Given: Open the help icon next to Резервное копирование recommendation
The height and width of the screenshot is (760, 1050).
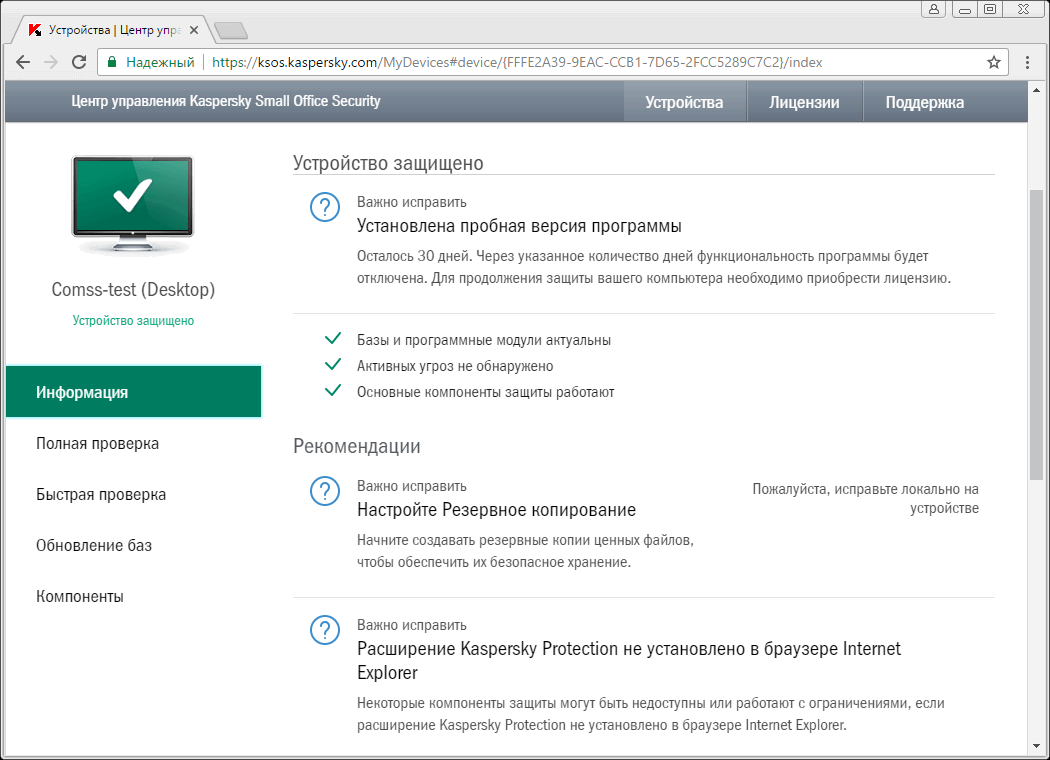Looking at the screenshot, I should pos(324,491).
